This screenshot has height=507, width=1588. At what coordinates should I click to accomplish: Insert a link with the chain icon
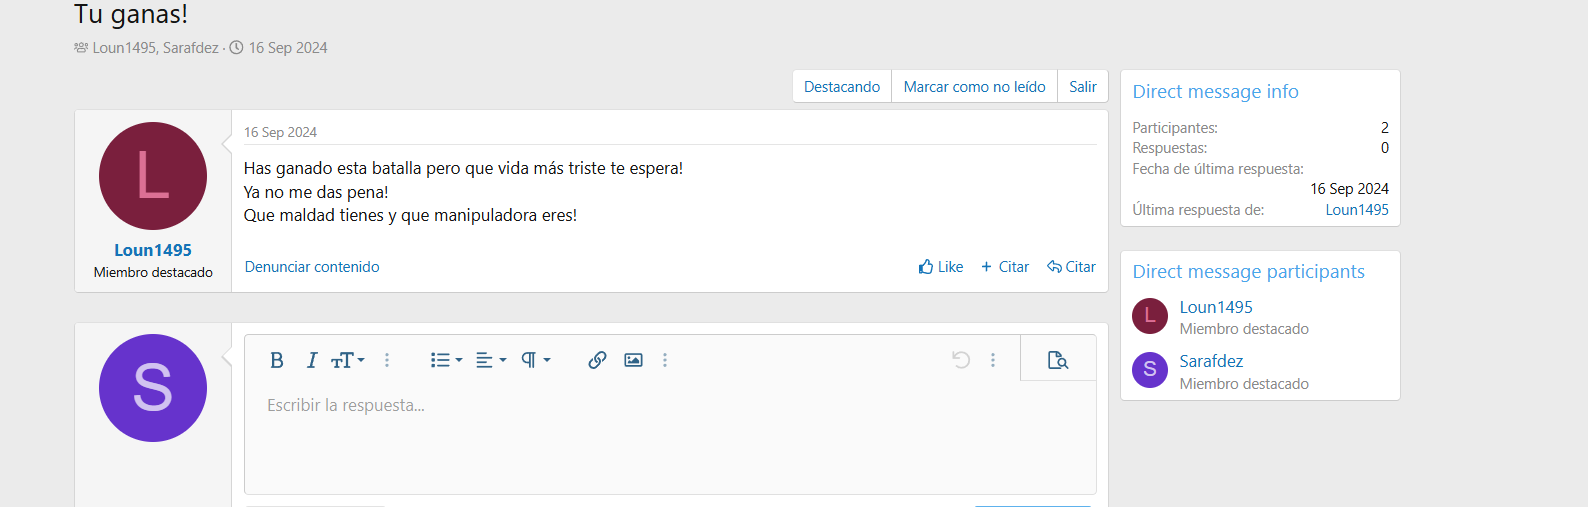click(597, 360)
